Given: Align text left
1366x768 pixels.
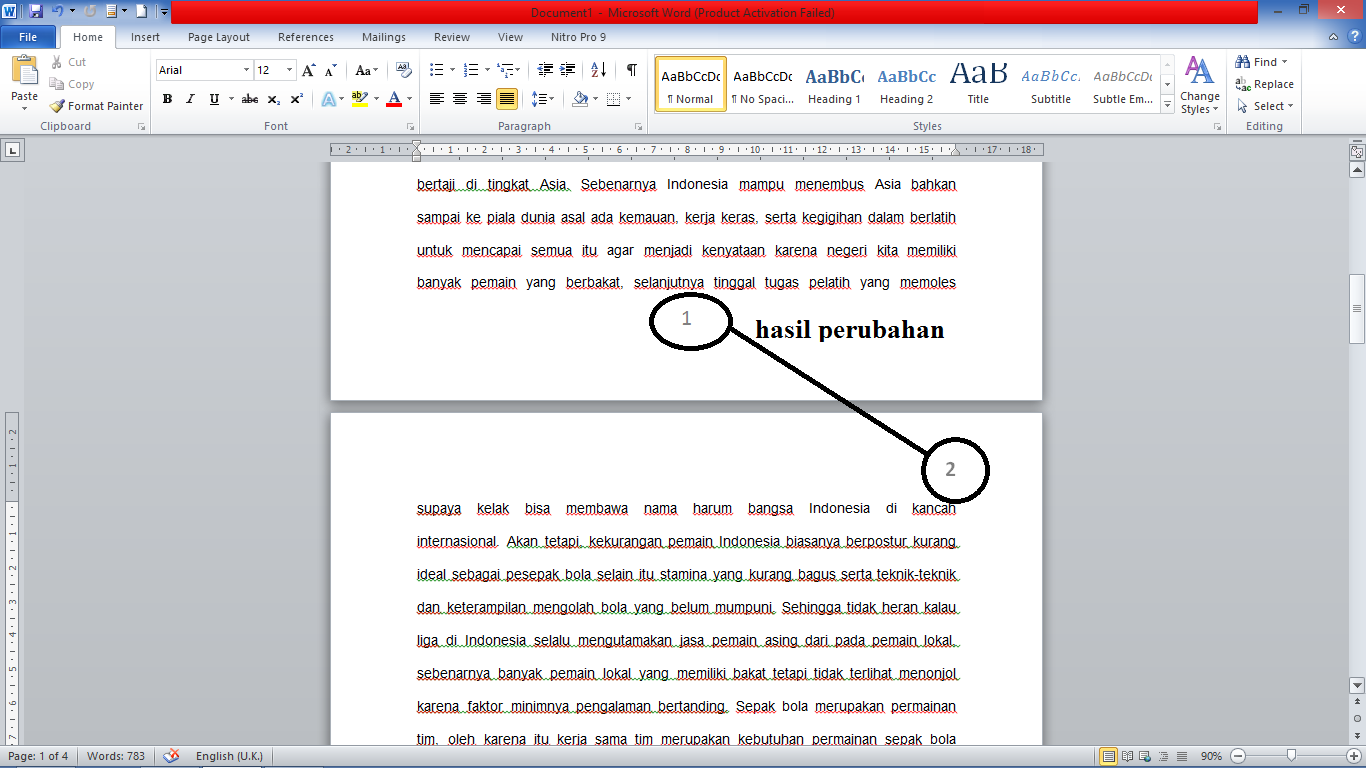Looking at the screenshot, I should click(x=436, y=99).
